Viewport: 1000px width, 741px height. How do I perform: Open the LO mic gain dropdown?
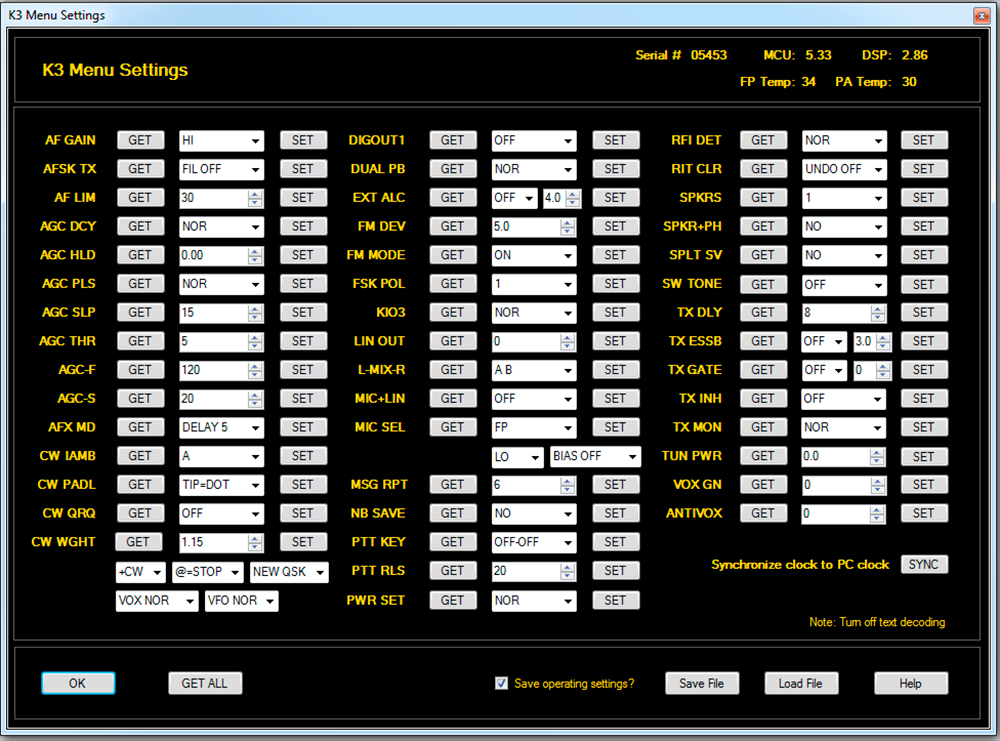[x=518, y=457]
